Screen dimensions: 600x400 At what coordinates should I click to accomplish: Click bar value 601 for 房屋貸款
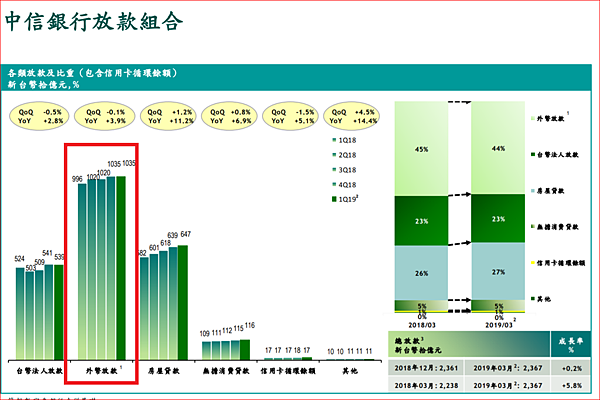tap(154, 248)
